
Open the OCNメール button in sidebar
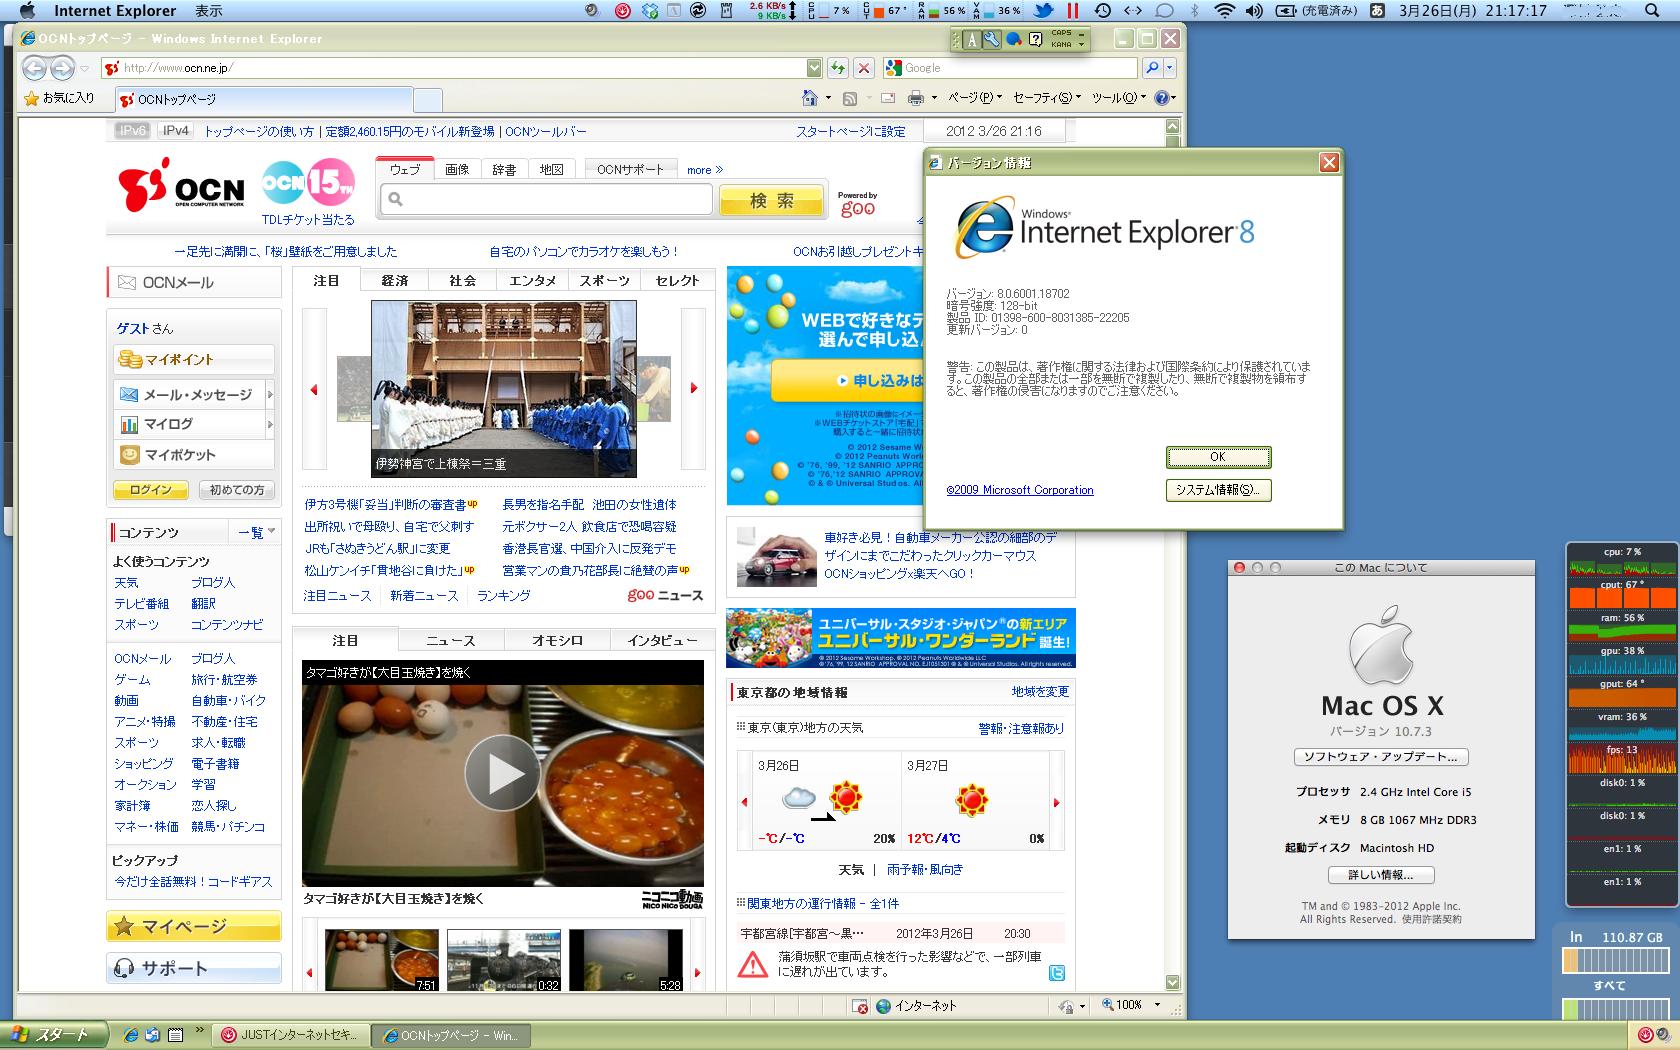(194, 283)
